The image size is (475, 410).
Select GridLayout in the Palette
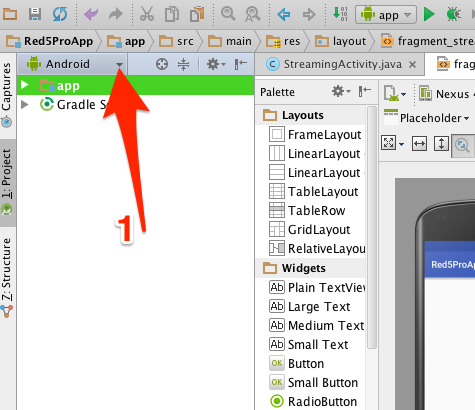click(310, 229)
